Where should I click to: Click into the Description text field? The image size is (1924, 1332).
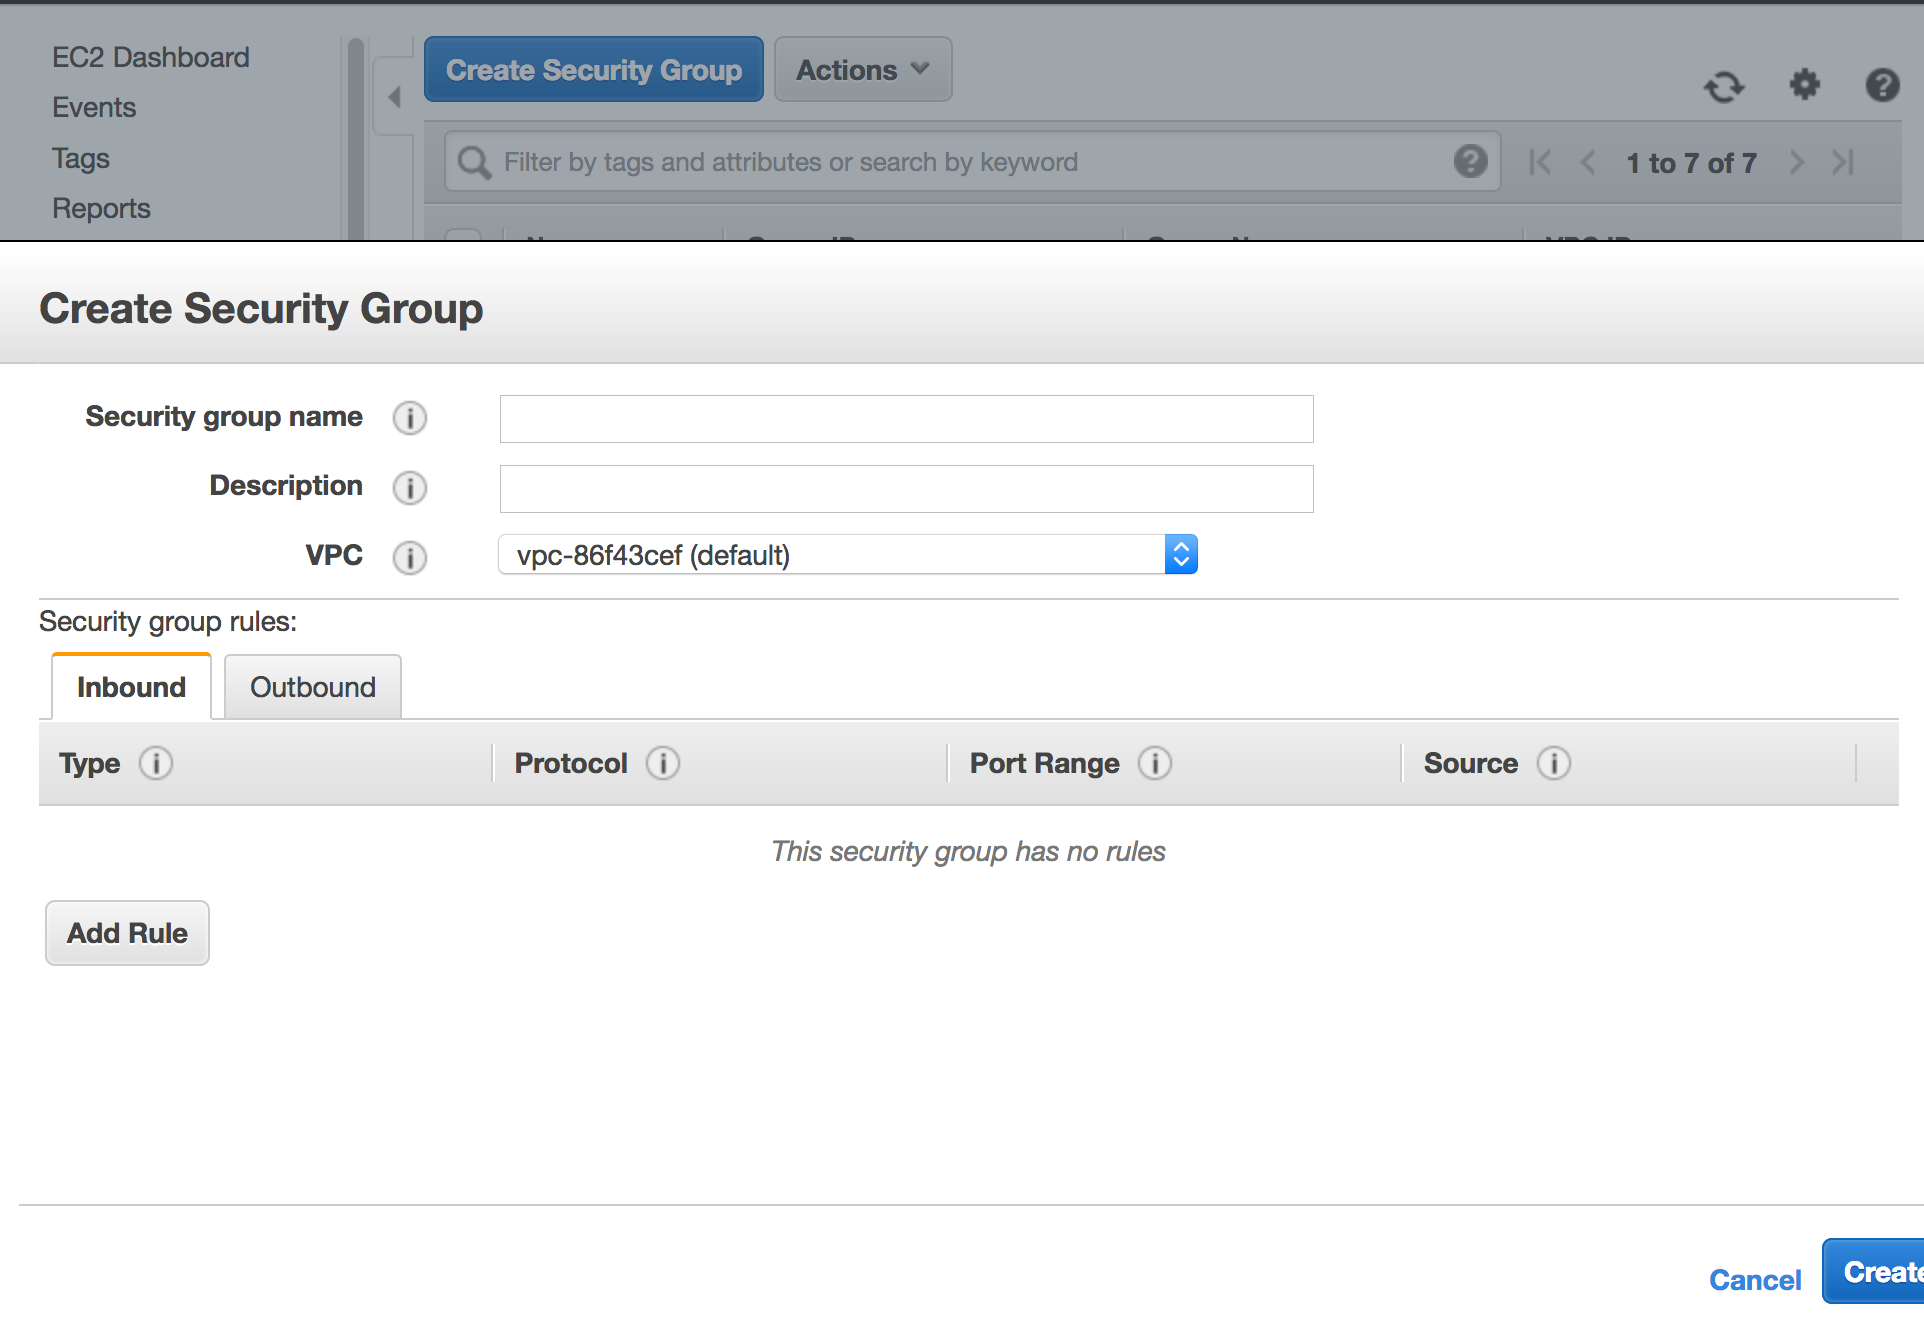point(906,489)
